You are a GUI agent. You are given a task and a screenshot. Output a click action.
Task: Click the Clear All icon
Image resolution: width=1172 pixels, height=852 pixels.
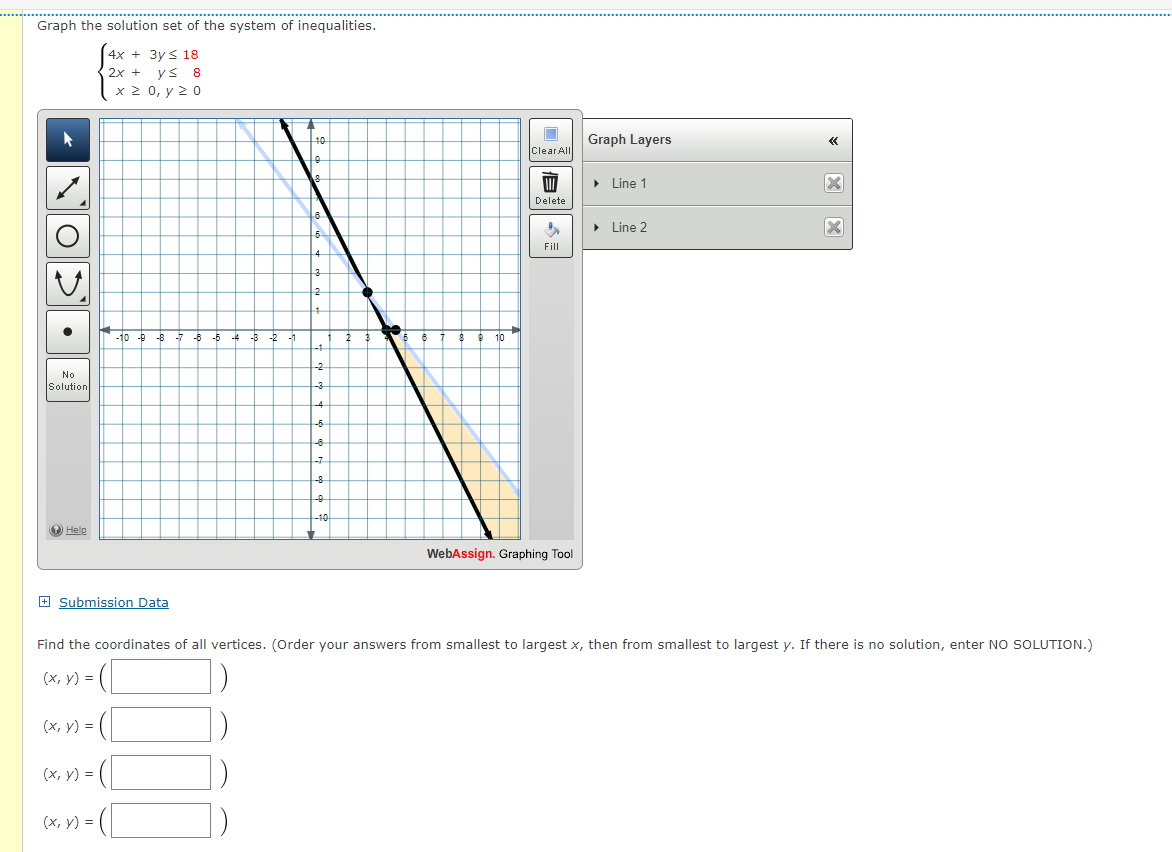click(x=550, y=140)
